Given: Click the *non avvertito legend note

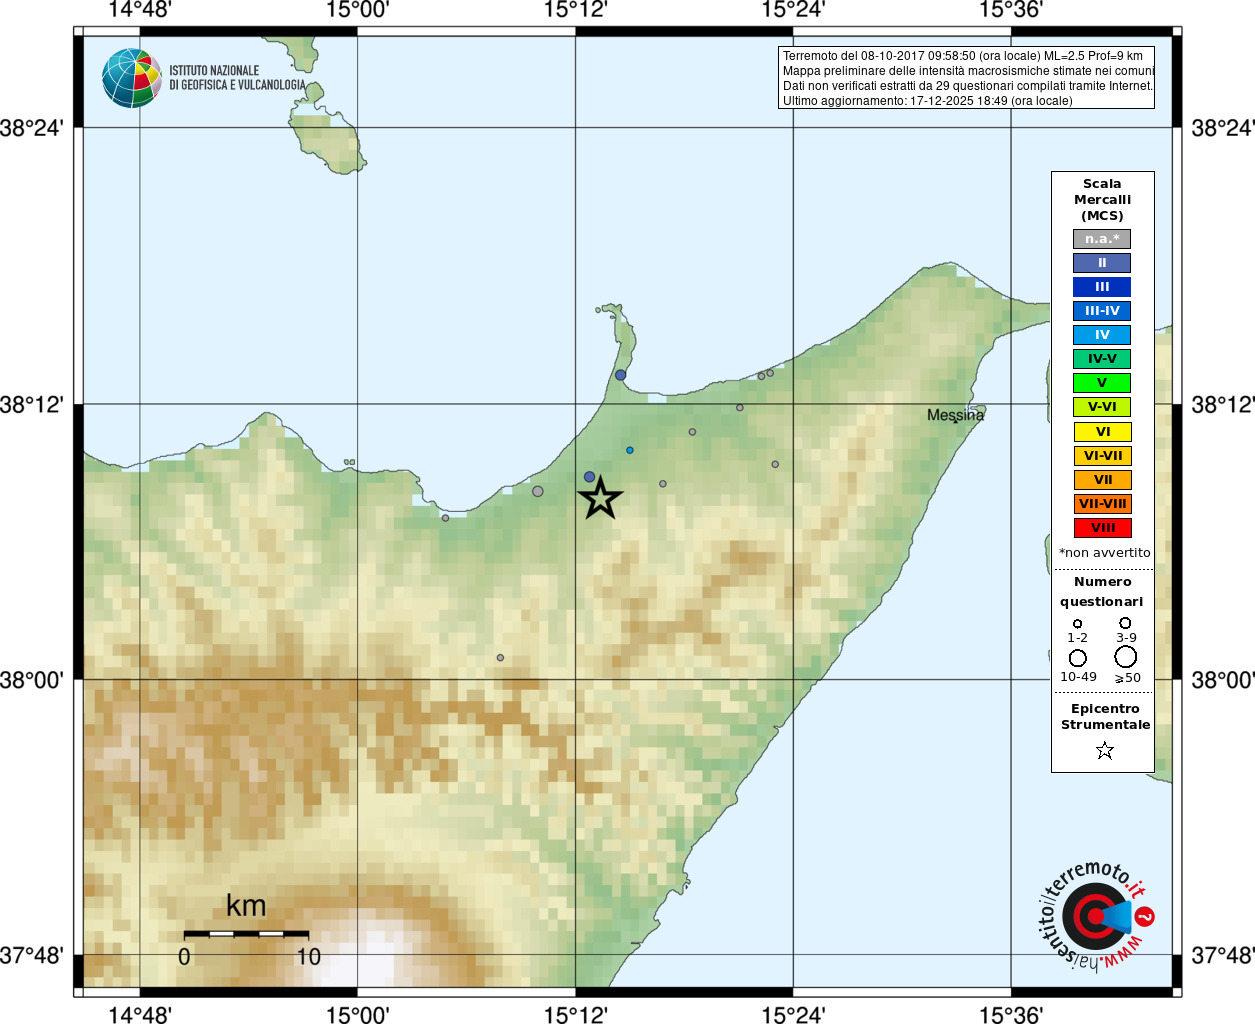Looking at the screenshot, I should (x=1104, y=553).
